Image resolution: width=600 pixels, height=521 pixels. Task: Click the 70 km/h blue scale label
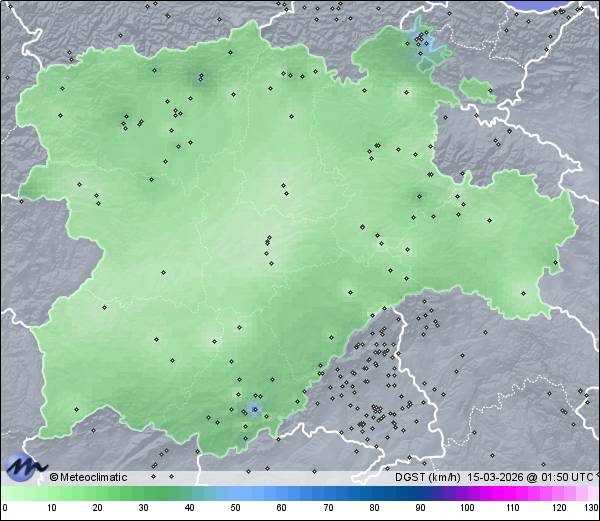[327, 508]
